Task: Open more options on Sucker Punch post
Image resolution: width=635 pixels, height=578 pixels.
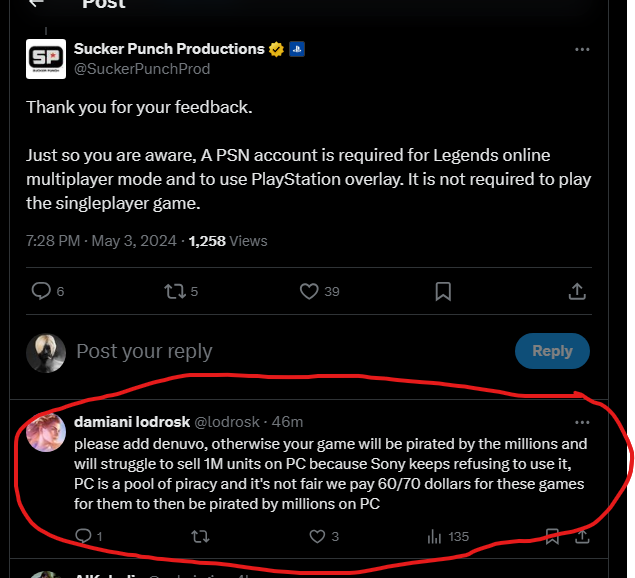Action: click(x=582, y=49)
